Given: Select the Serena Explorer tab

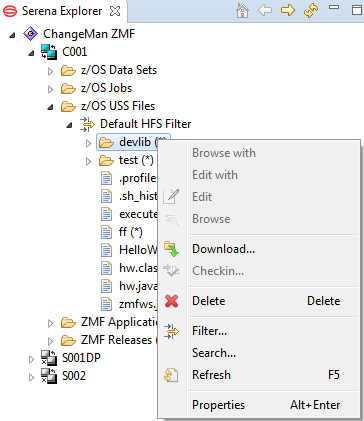Looking at the screenshot, I should tap(62, 11).
